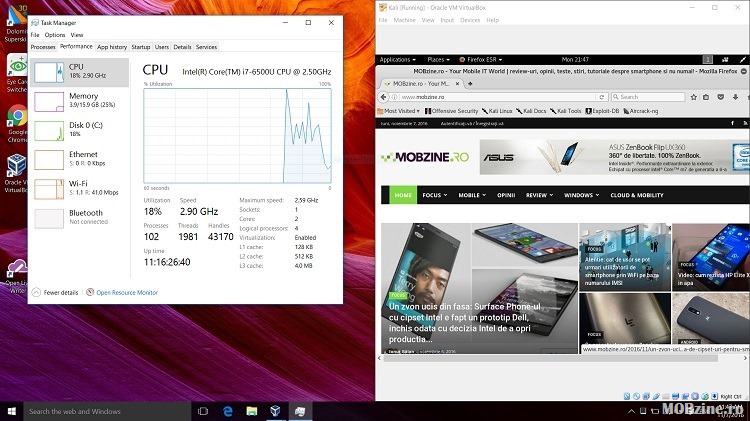Open Task Manager File menu

[x=35, y=35]
